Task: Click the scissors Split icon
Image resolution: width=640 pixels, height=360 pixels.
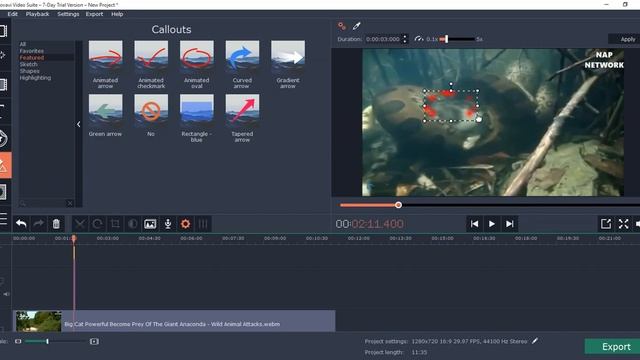Action: pyautogui.click(x=80, y=224)
